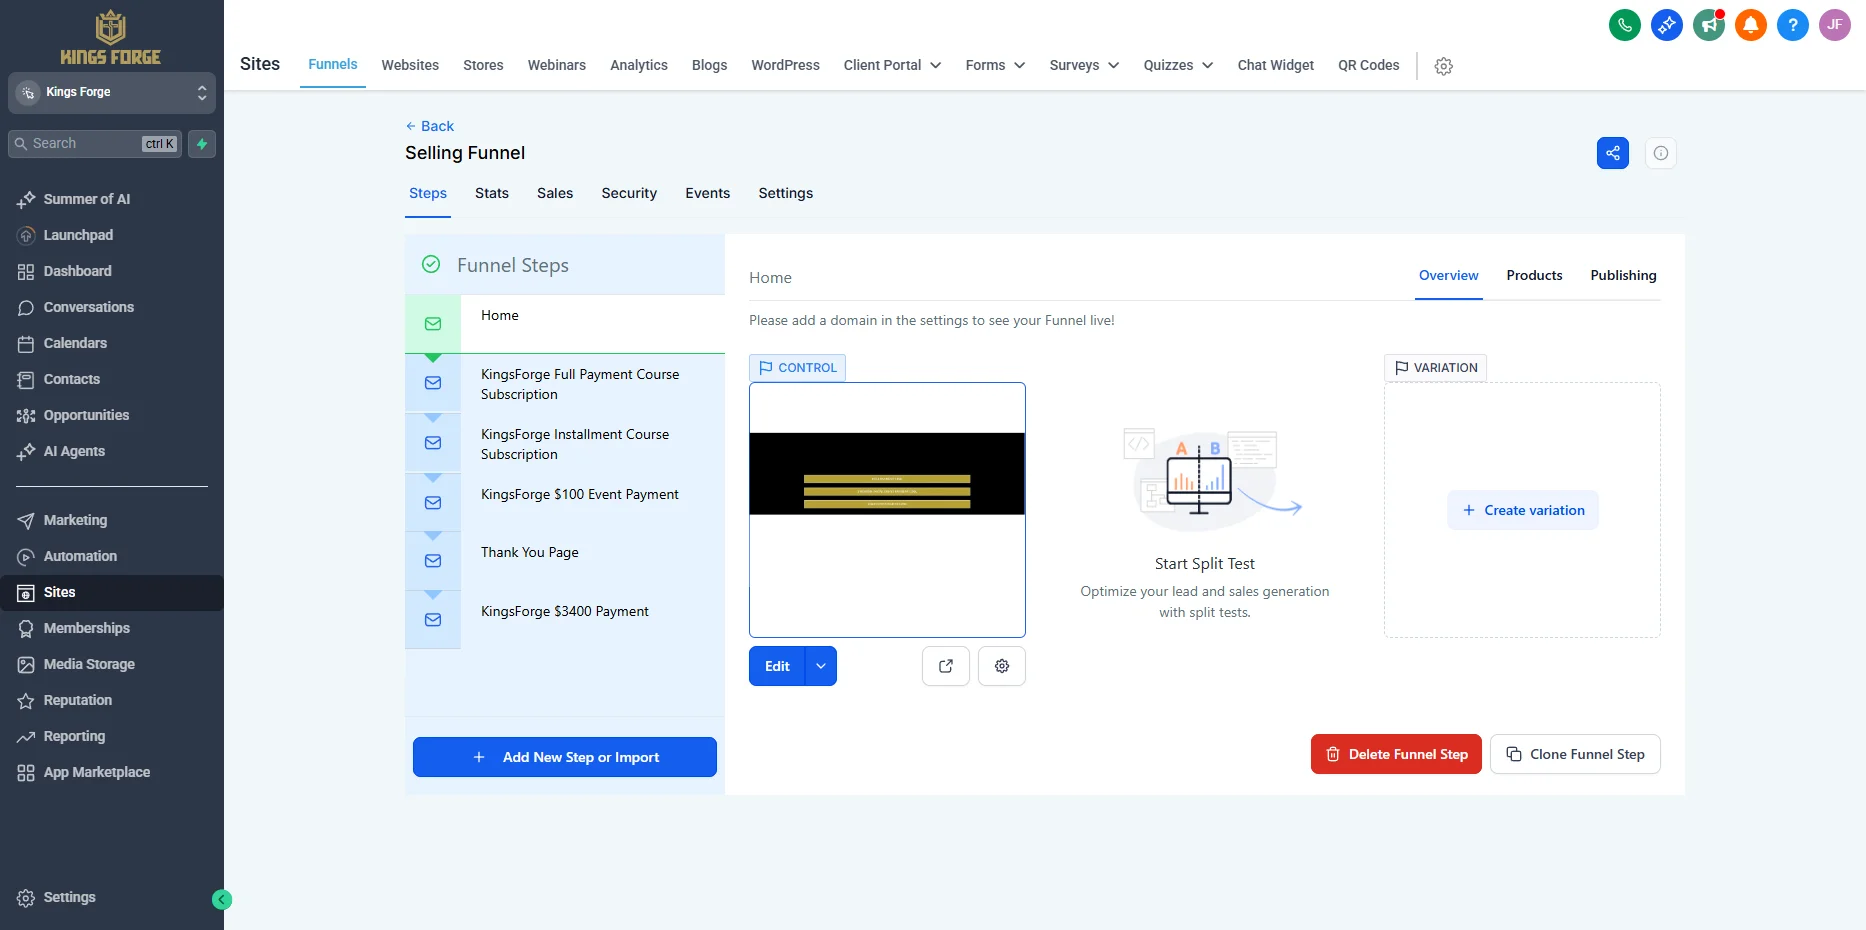Open Contacts in sidebar
Image resolution: width=1866 pixels, height=930 pixels.
[x=71, y=379]
